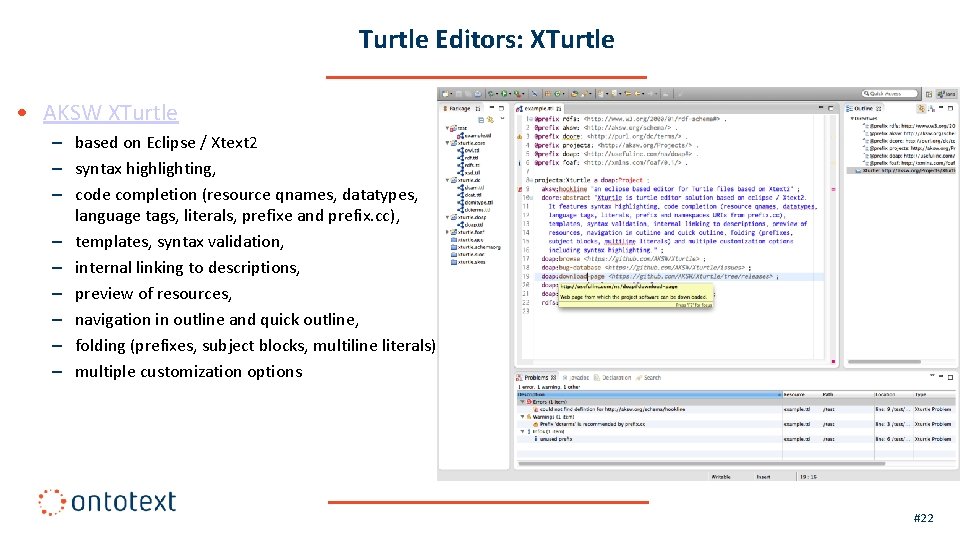Select the highlighted Xturtle entry in Outline

click(x=902, y=171)
